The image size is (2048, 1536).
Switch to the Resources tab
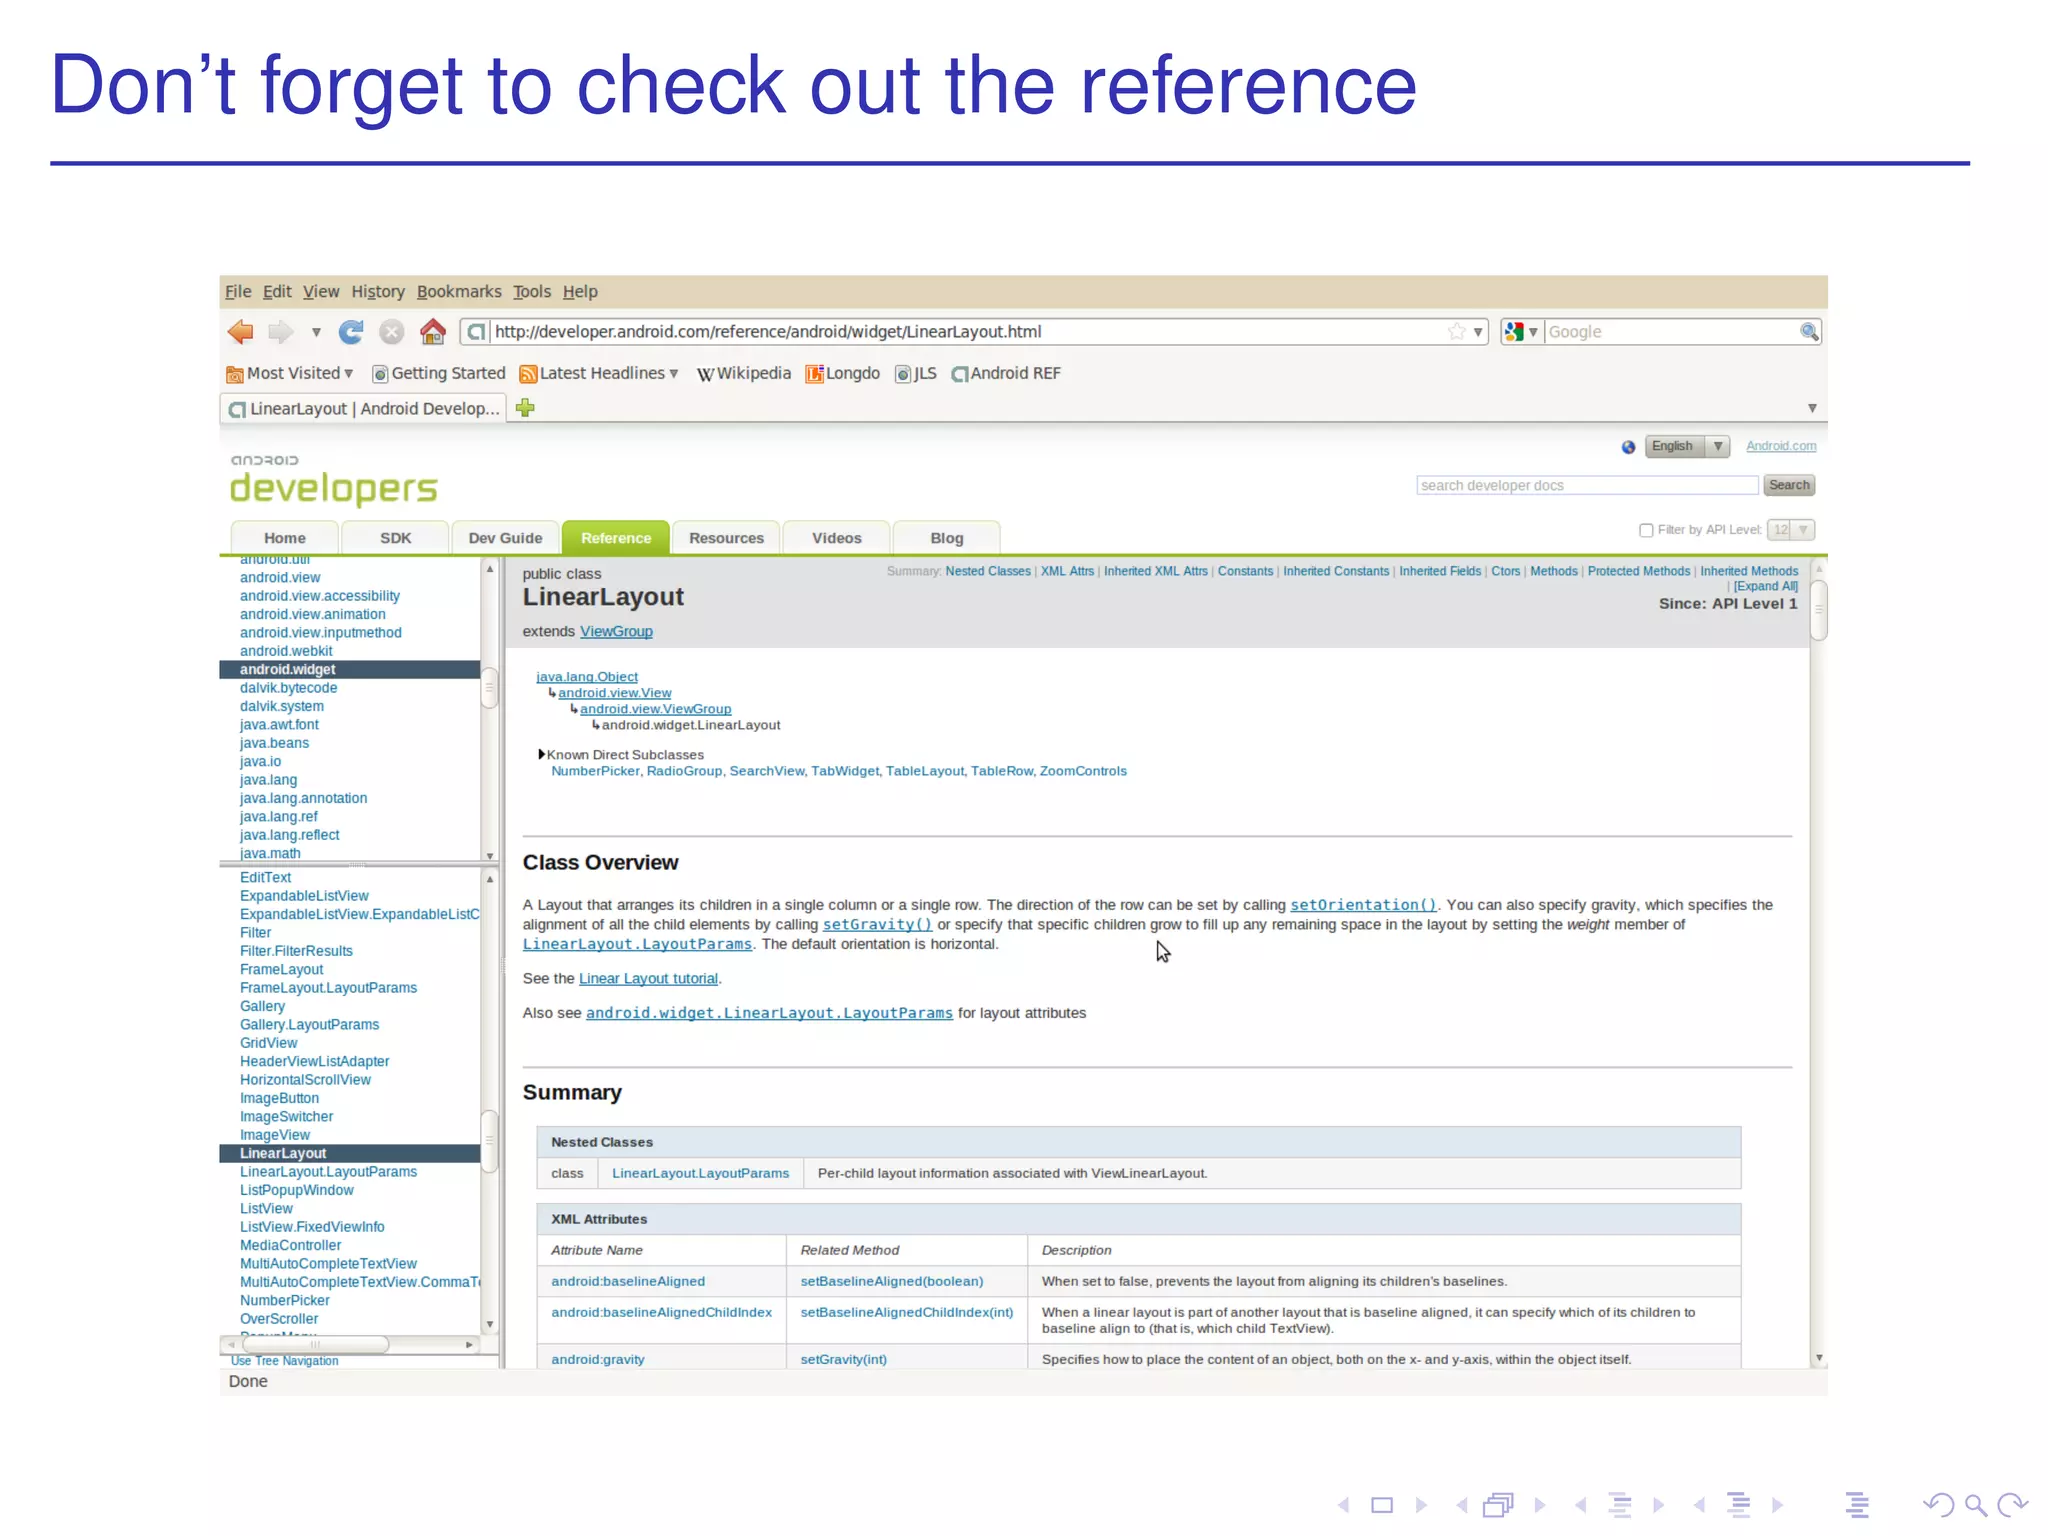point(726,537)
